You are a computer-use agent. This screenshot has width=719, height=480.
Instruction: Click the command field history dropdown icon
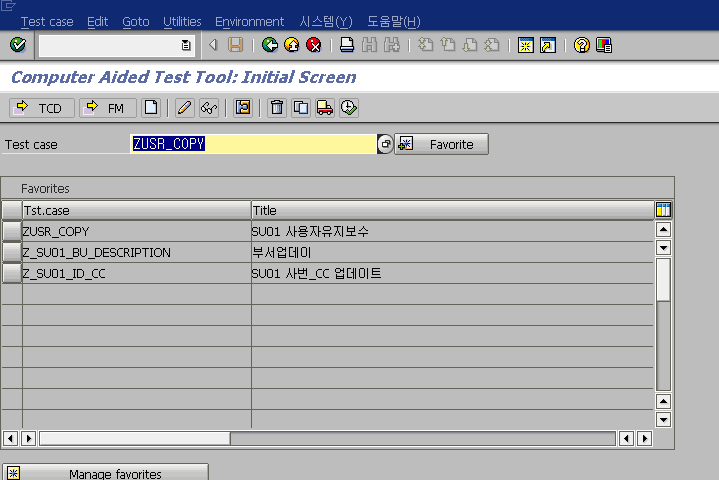click(x=186, y=45)
